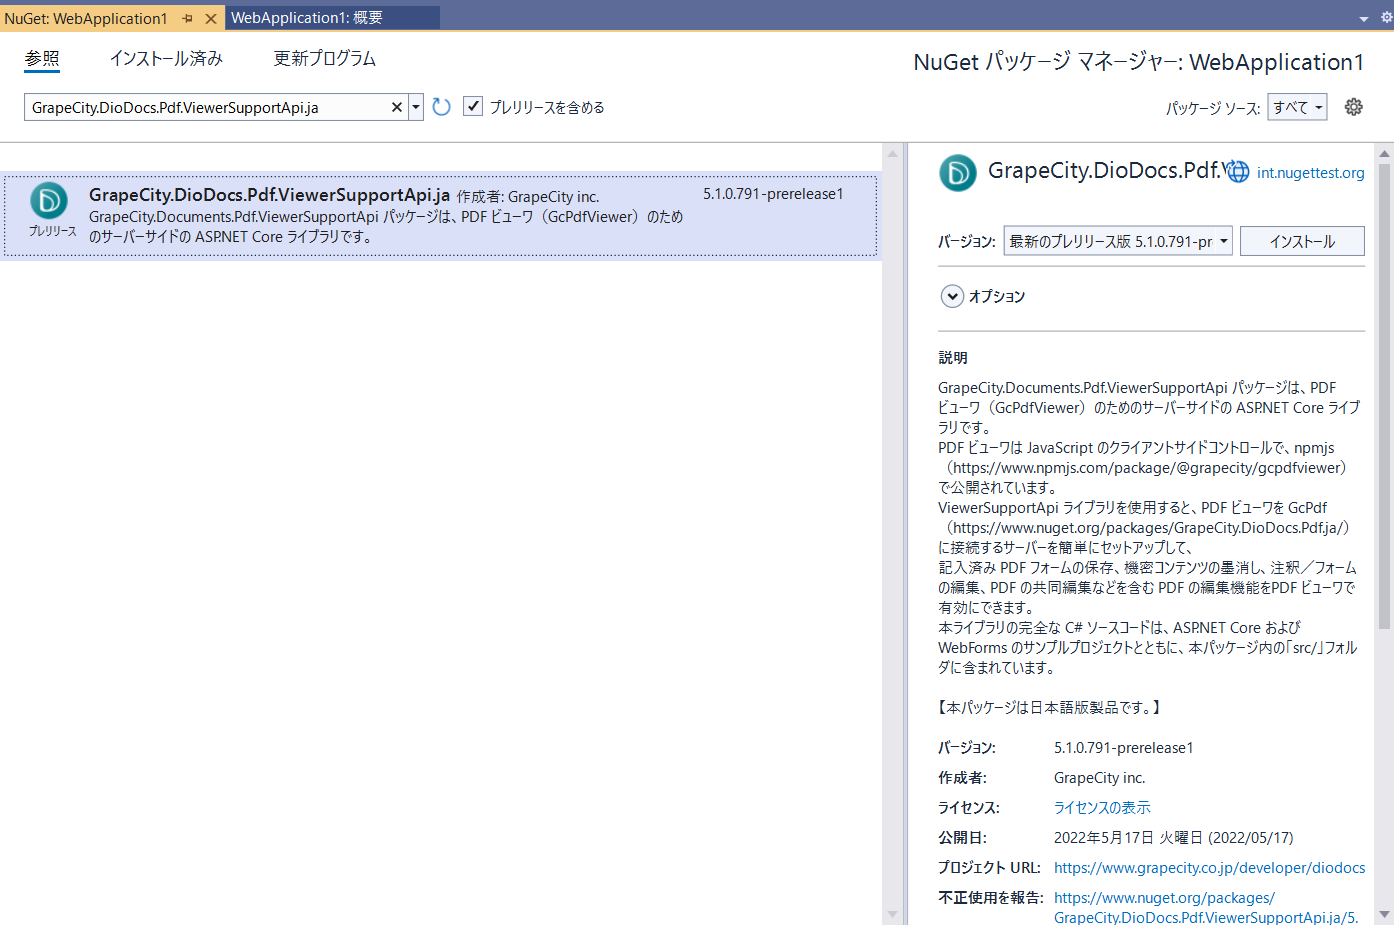Click the details pane scrollbar up arrow

1385,153
